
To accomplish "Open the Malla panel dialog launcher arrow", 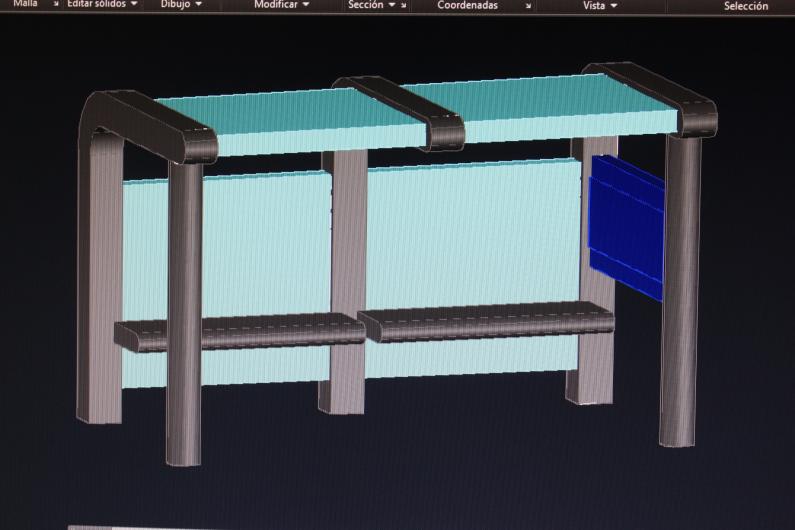I will pos(56,5).
